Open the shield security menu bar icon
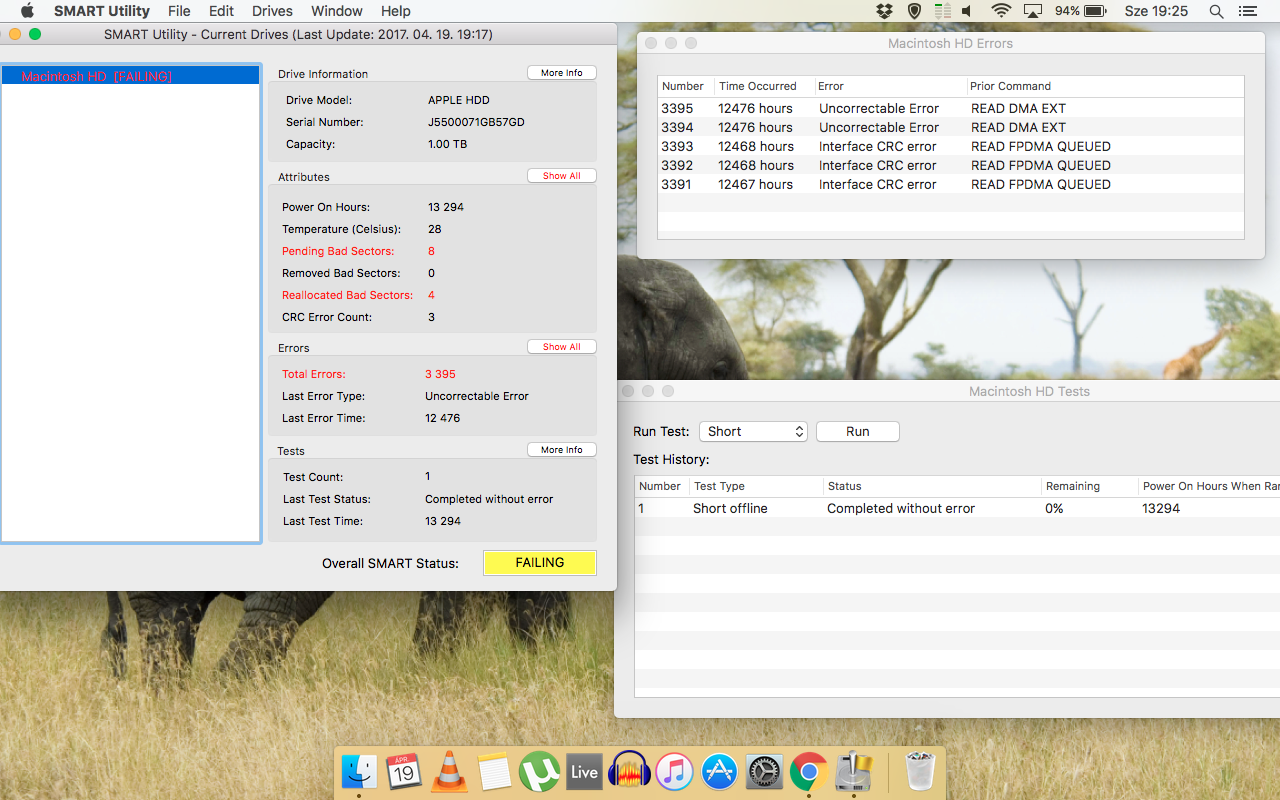The height and width of the screenshot is (800, 1280). tap(913, 11)
